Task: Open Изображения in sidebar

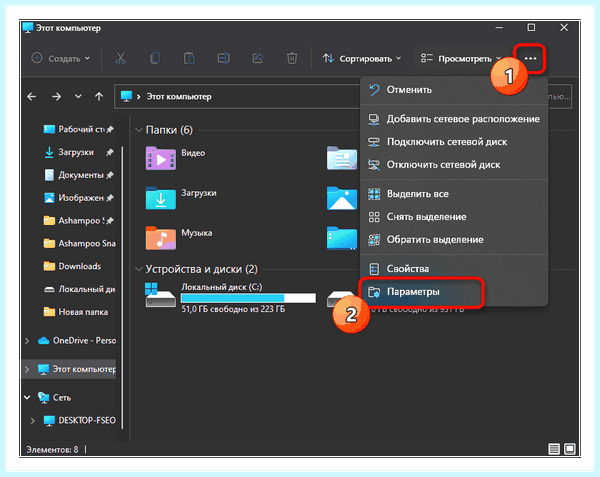Action: (78, 198)
